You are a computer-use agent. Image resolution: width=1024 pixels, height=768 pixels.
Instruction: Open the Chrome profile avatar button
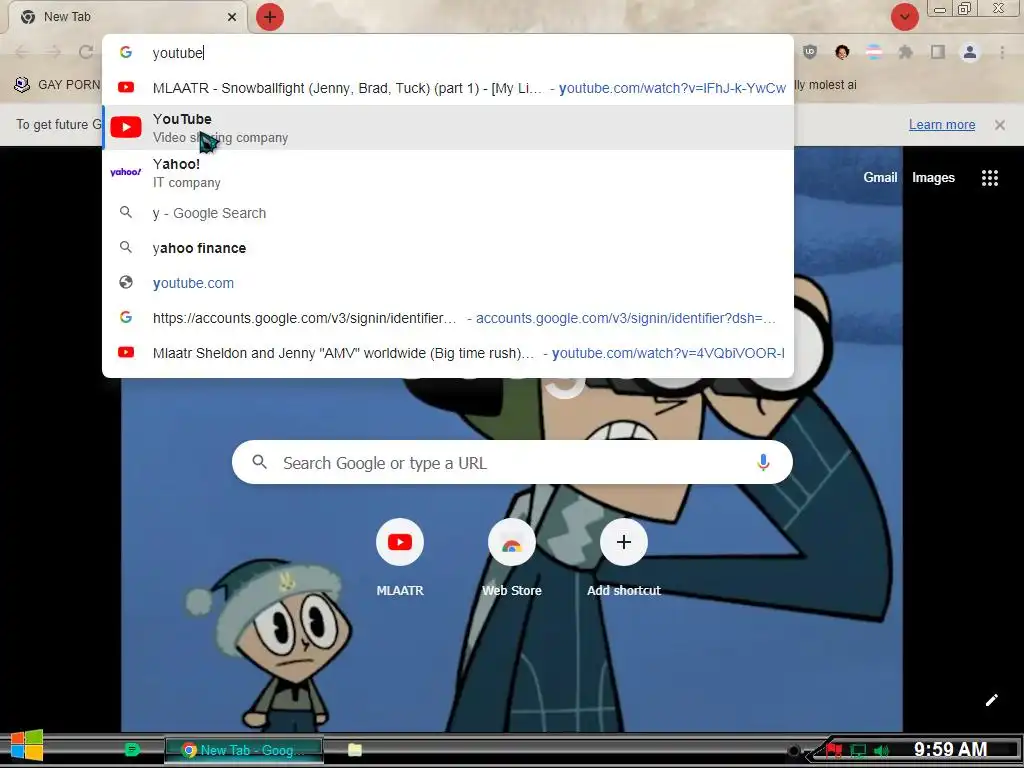click(970, 52)
